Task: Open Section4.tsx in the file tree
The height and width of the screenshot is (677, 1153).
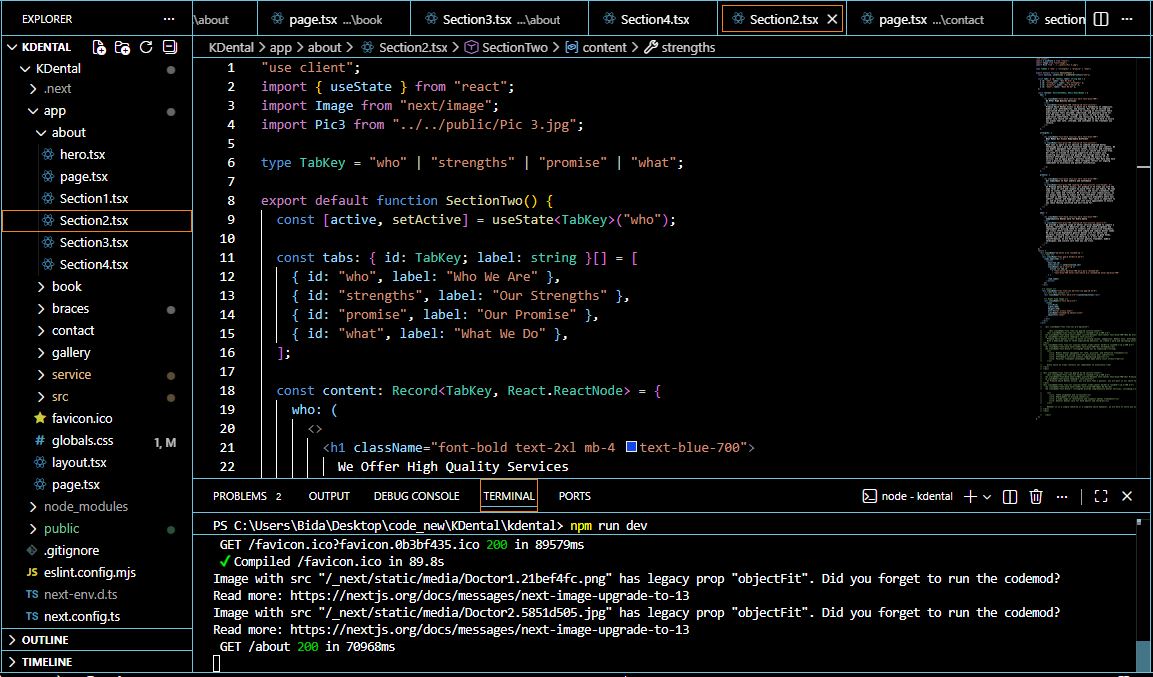Action: pyautogui.click(x=96, y=265)
